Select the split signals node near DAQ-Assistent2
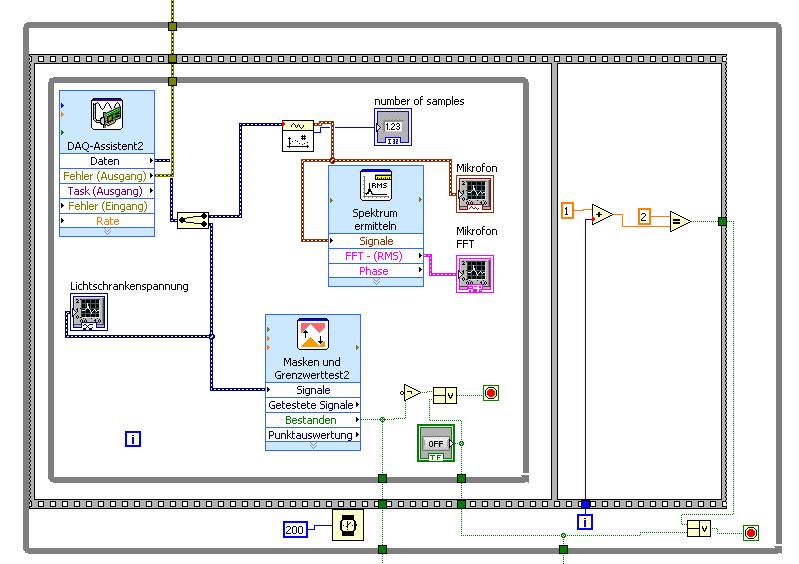This screenshot has height=564, width=799. pos(193,220)
